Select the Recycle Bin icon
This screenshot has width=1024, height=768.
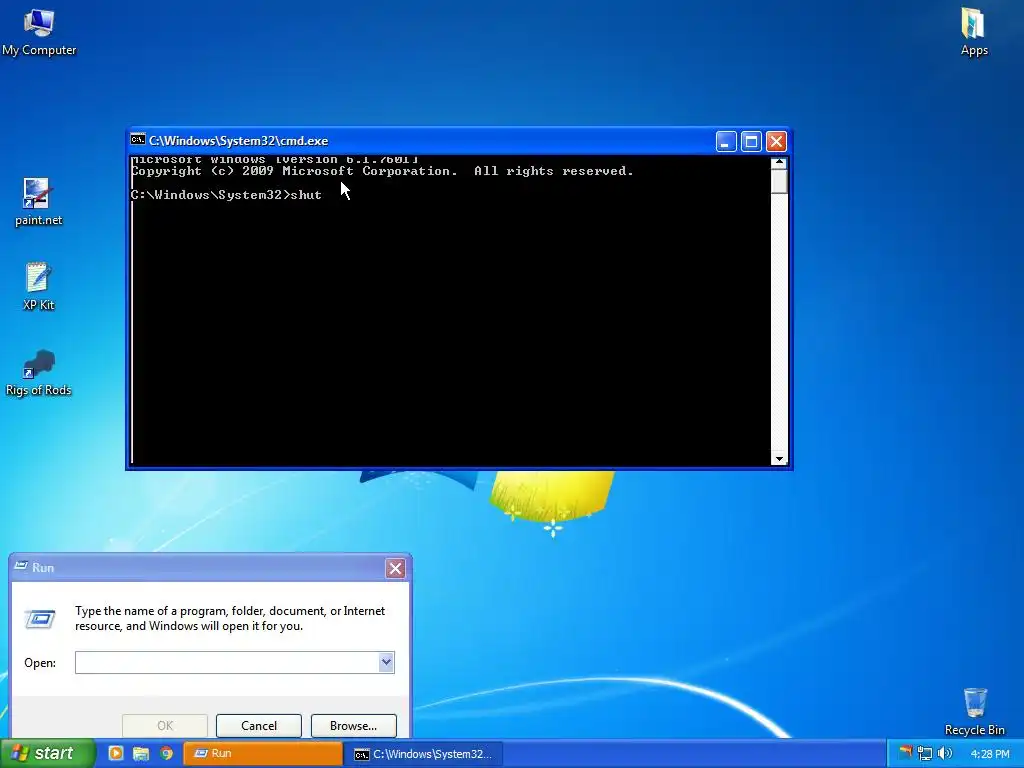pyautogui.click(x=974, y=712)
